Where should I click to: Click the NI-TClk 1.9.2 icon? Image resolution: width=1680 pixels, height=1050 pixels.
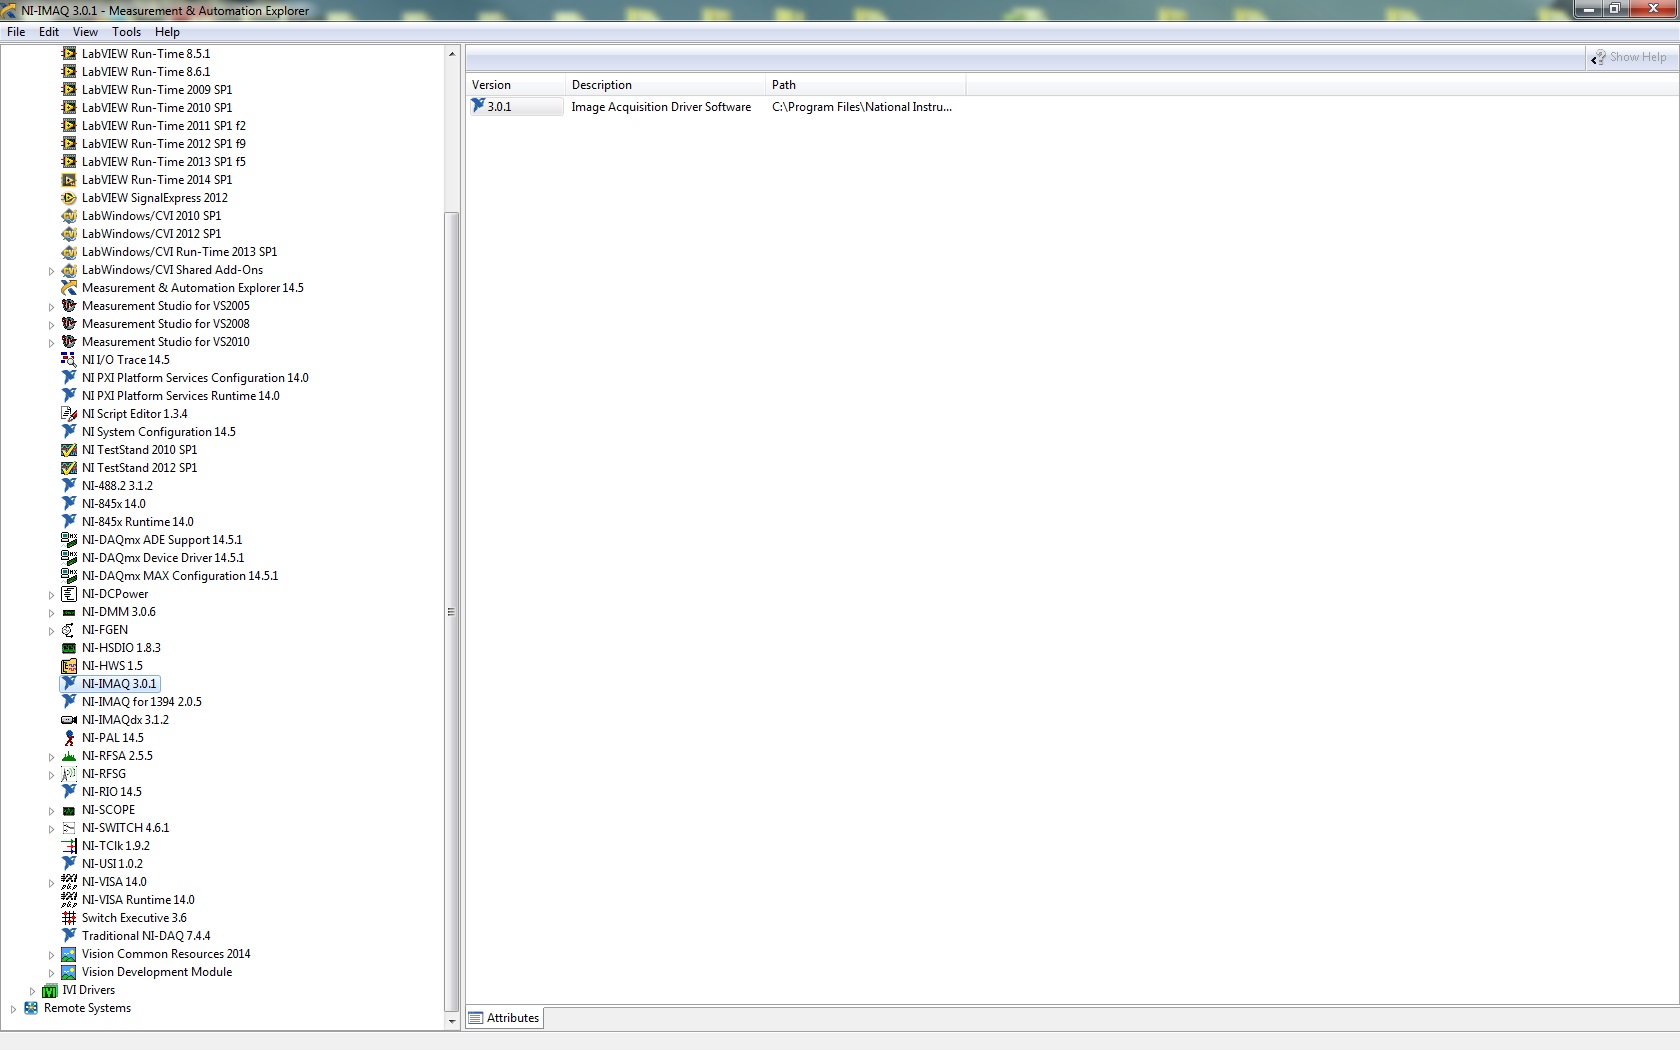[x=69, y=846]
